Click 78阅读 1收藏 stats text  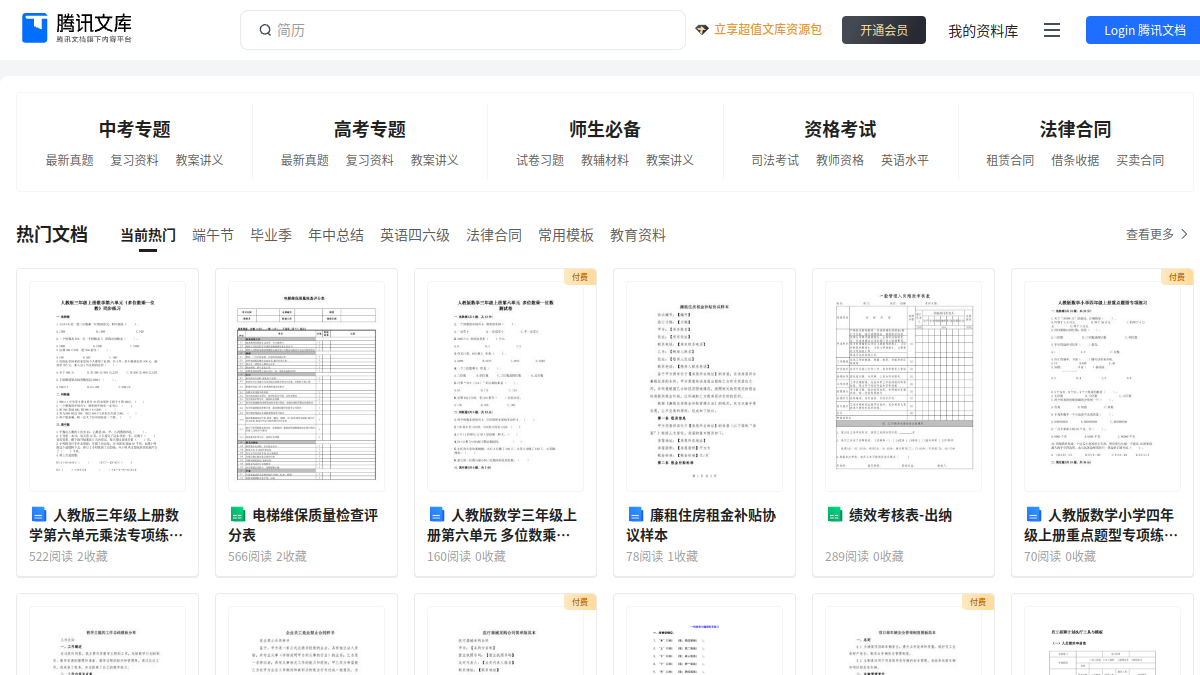[x=662, y=556]
